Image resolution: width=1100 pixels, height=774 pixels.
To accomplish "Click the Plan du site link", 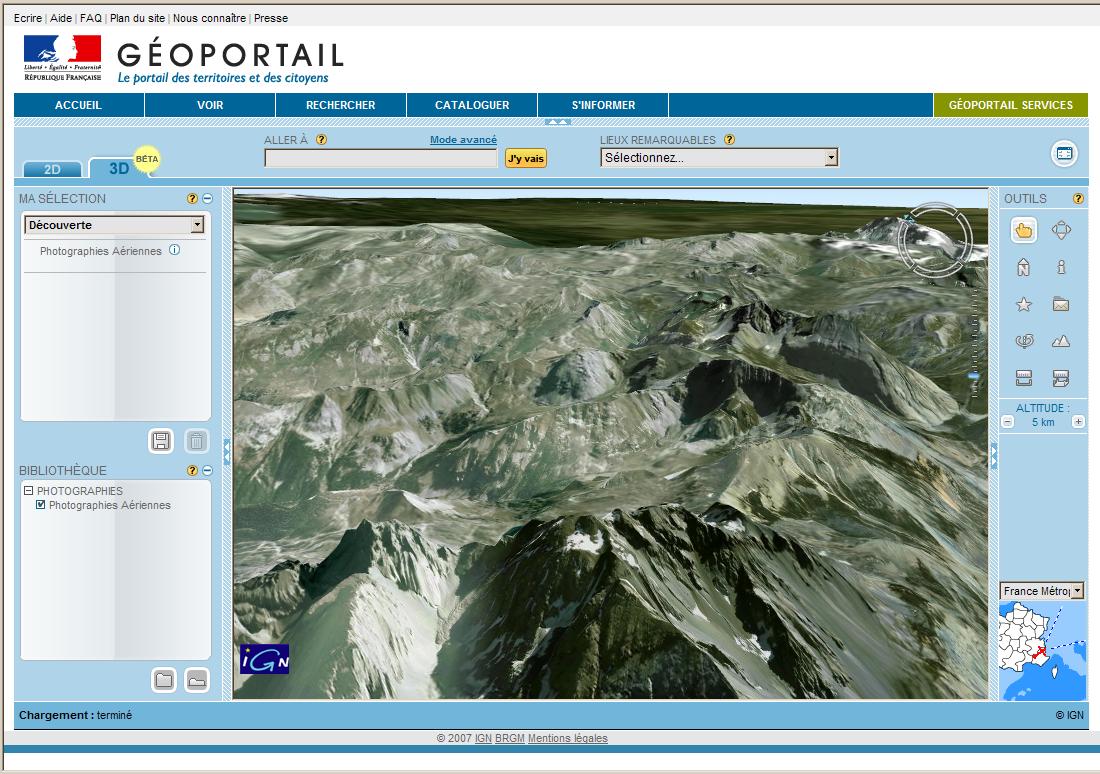I will pos(138,18).
